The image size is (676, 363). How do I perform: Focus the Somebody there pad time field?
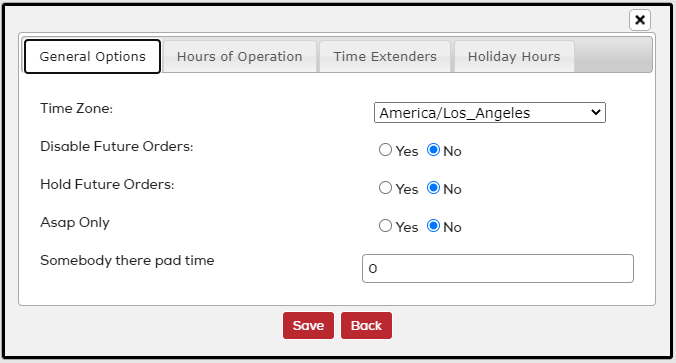coord(498,269)
